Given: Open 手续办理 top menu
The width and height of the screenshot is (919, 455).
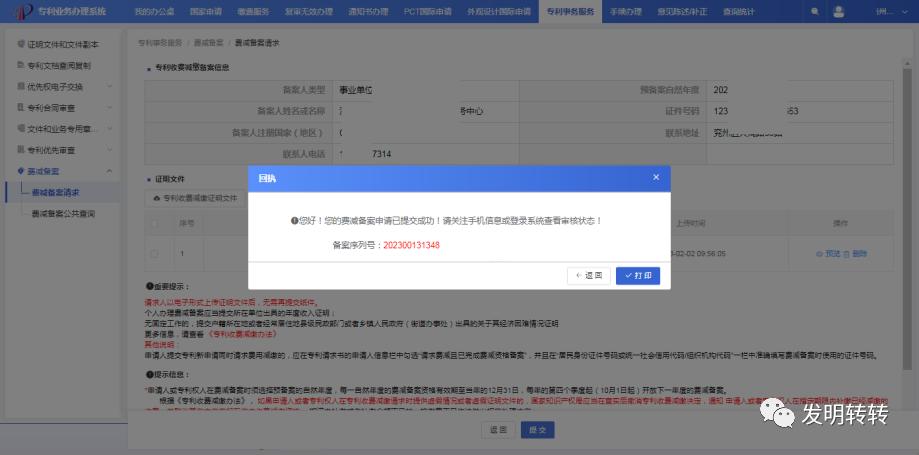Looking at the screenshot, I should (625, 12).
